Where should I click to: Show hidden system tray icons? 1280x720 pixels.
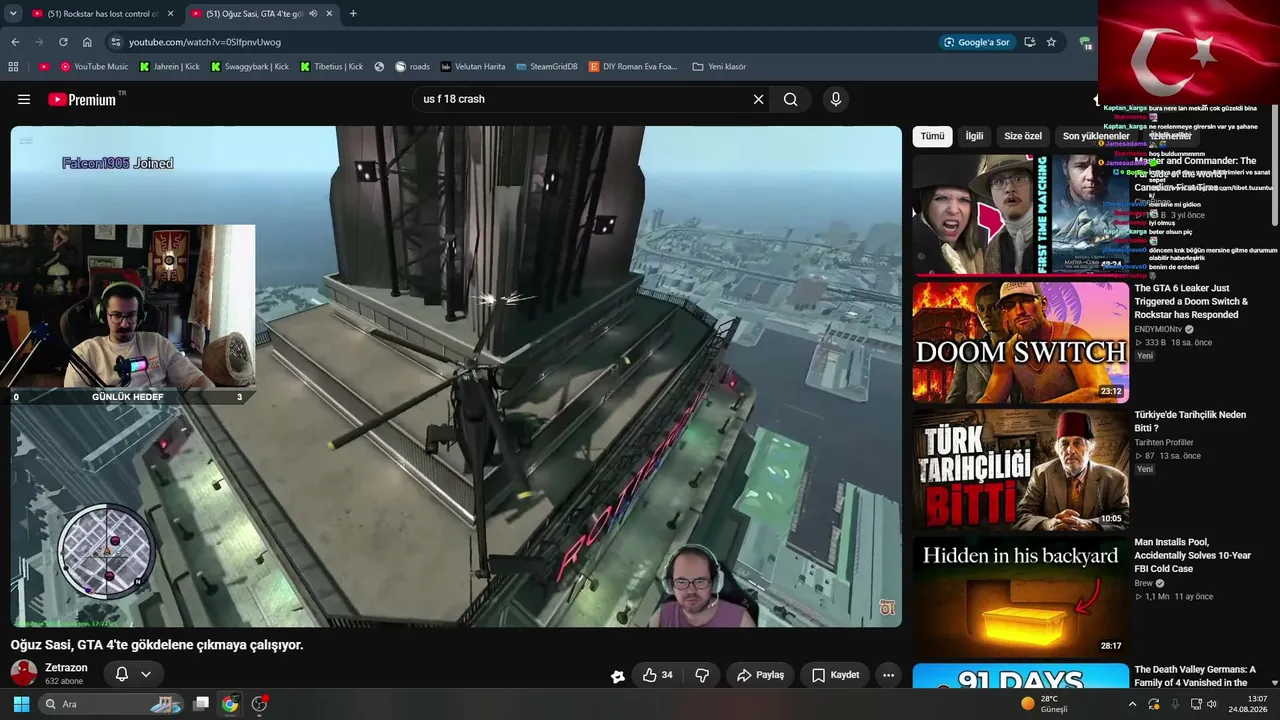1132,704
